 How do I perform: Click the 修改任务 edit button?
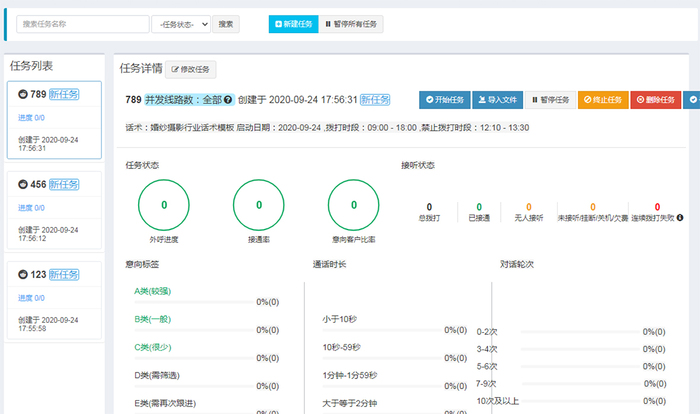click(x=191, y=70)
